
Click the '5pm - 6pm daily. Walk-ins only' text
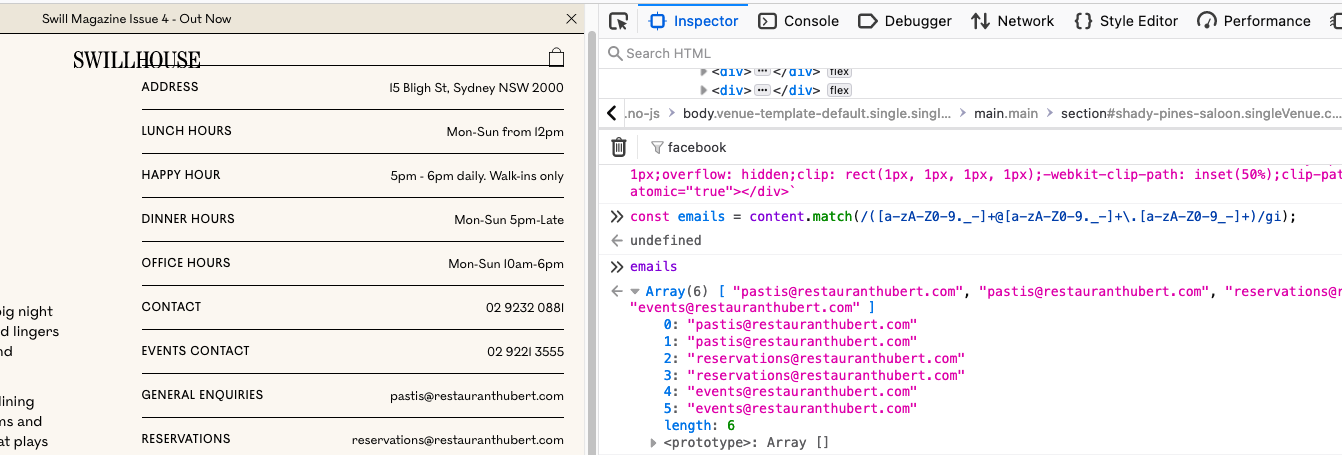tap(477, 176)
